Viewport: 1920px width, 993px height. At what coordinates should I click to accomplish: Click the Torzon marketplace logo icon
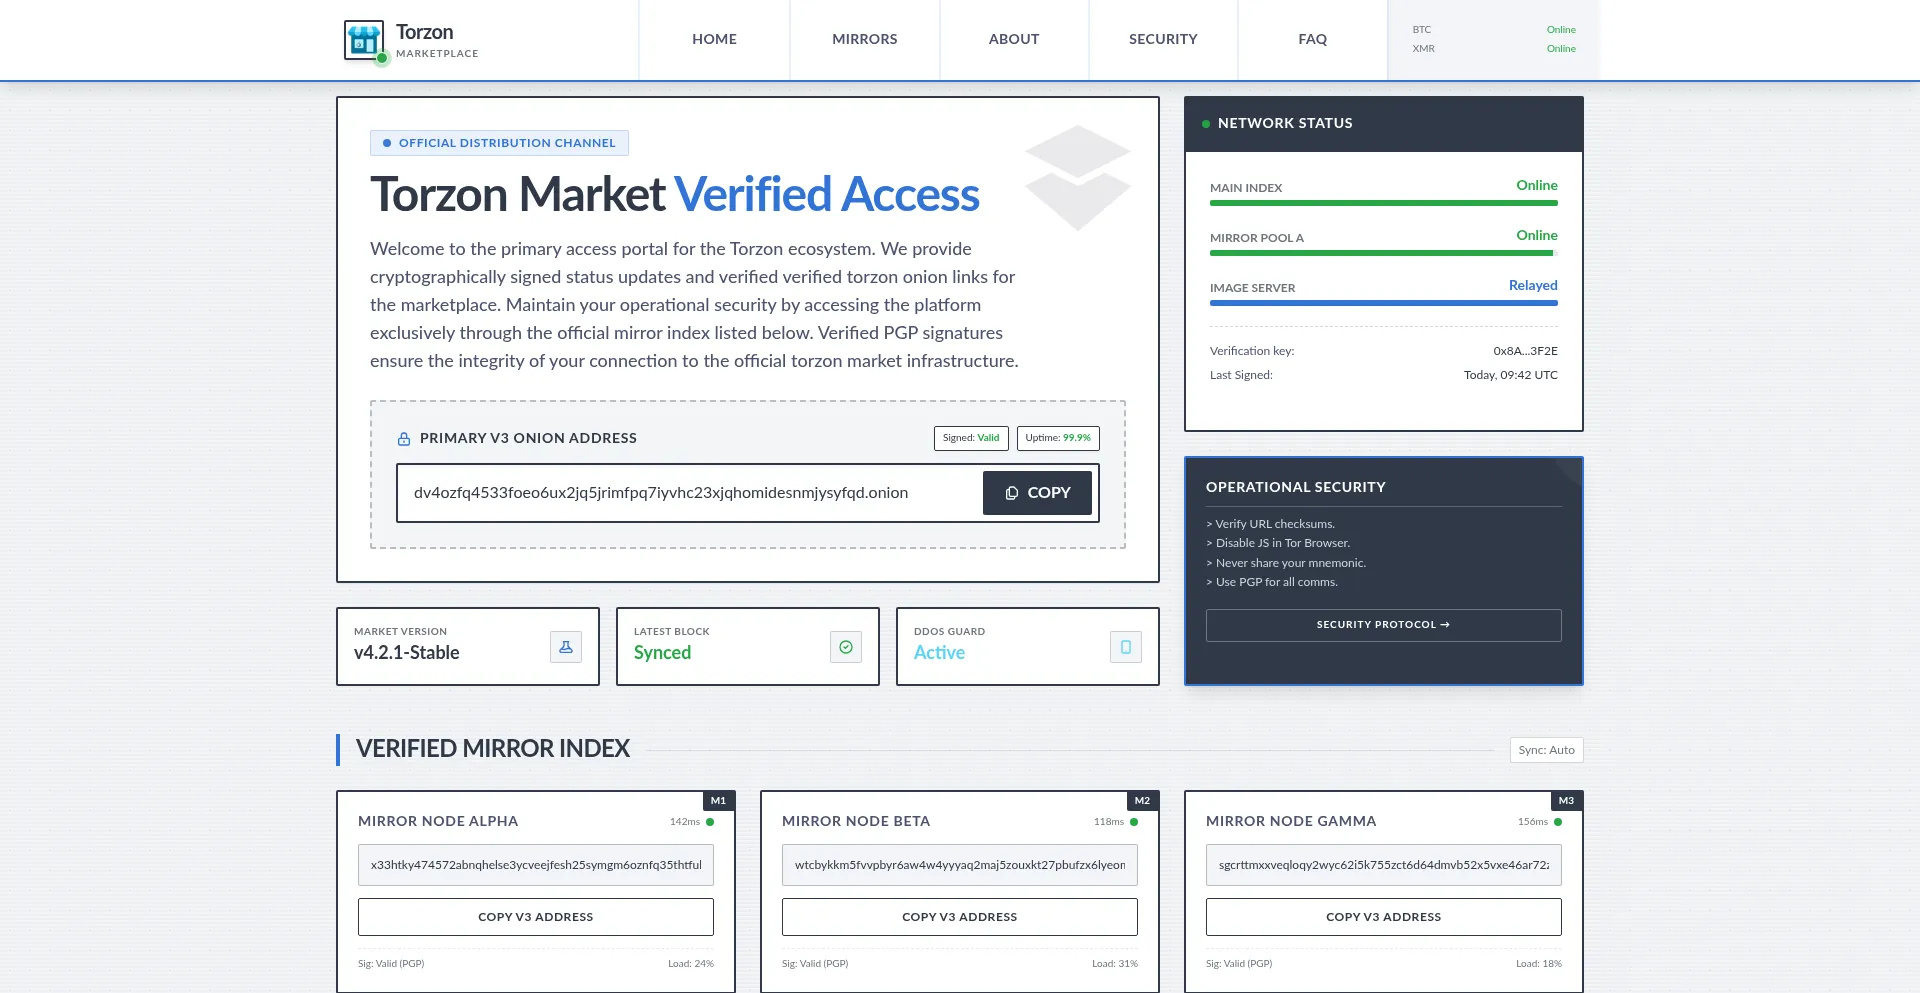(363, 39)
